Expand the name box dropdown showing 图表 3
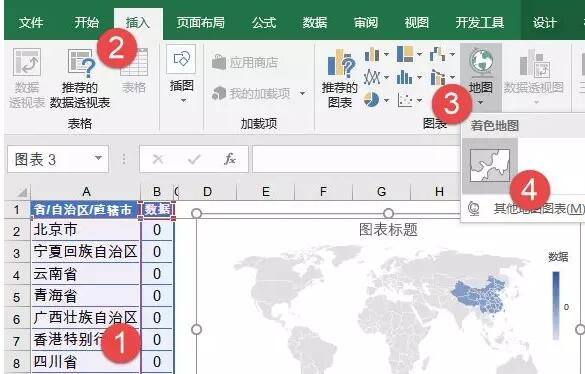This screenshot has width=585, height=374. click(x=98, y=158)
